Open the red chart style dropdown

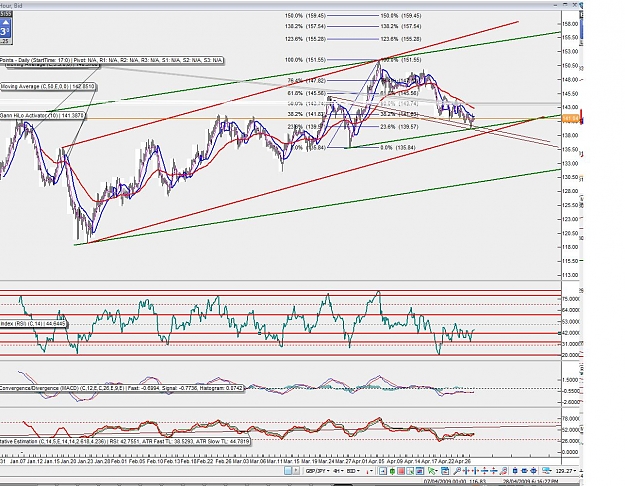pos(369,471)
